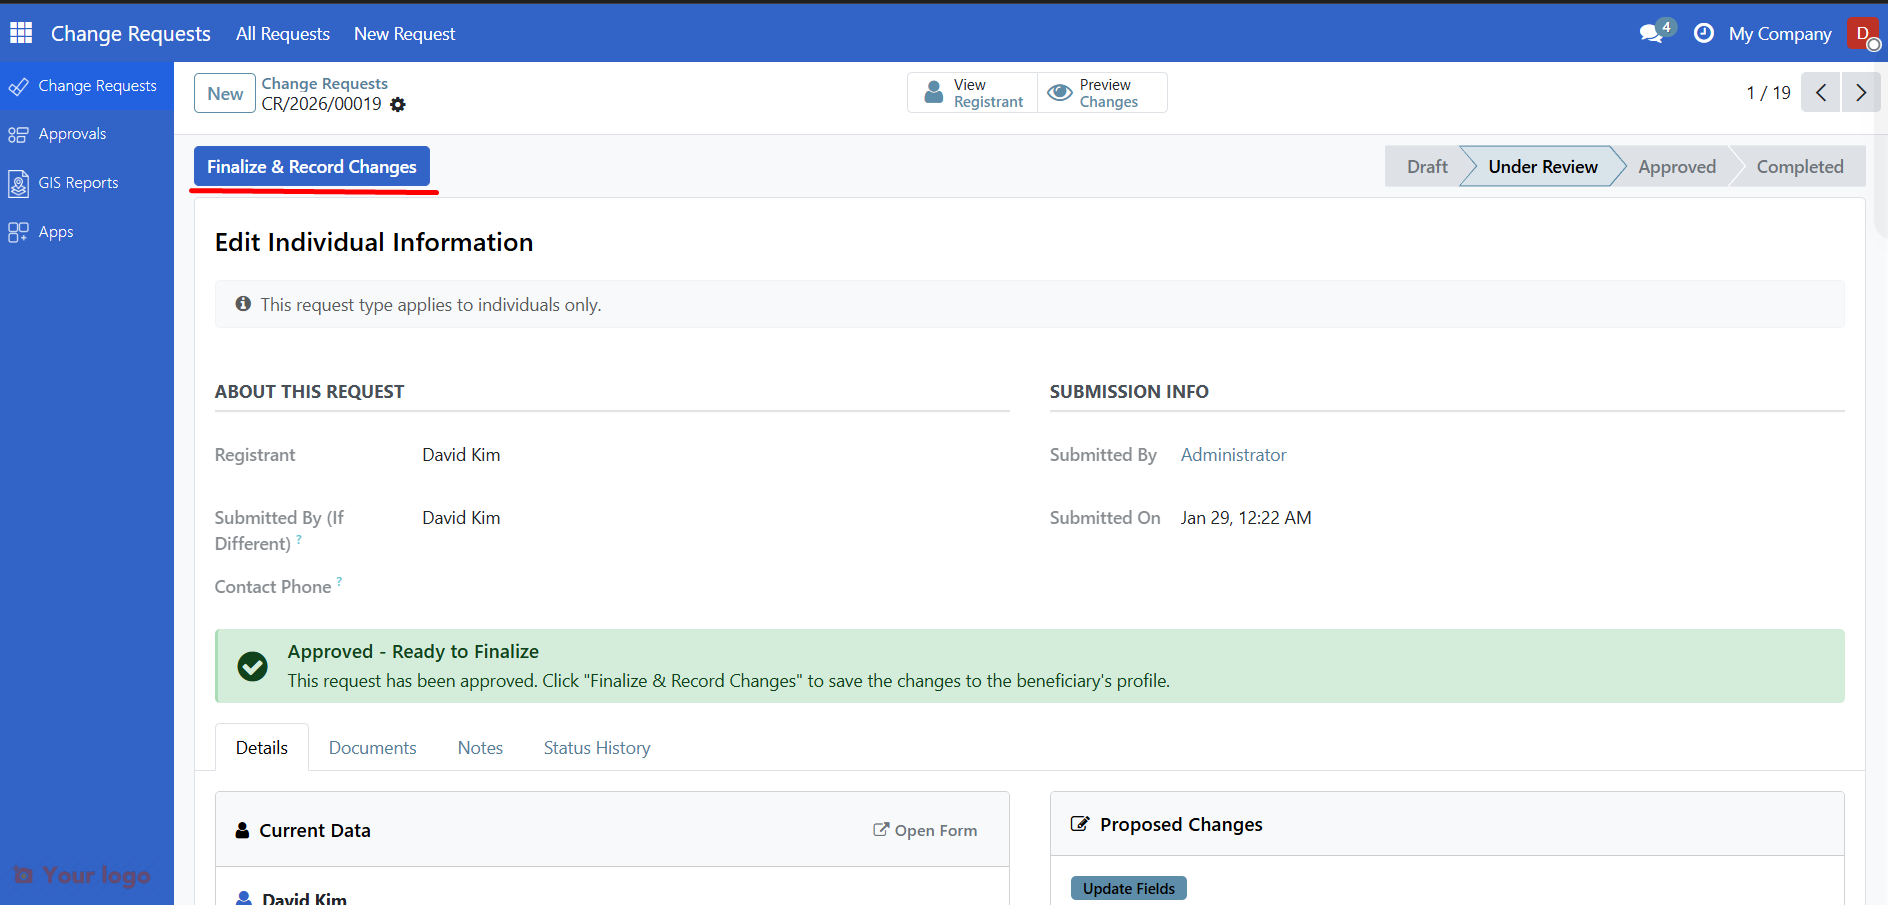Image resolution: width=1888 pixels, height=905 pixels.
Task: Go to next record arrow
Action: [x=1860, y=93]
